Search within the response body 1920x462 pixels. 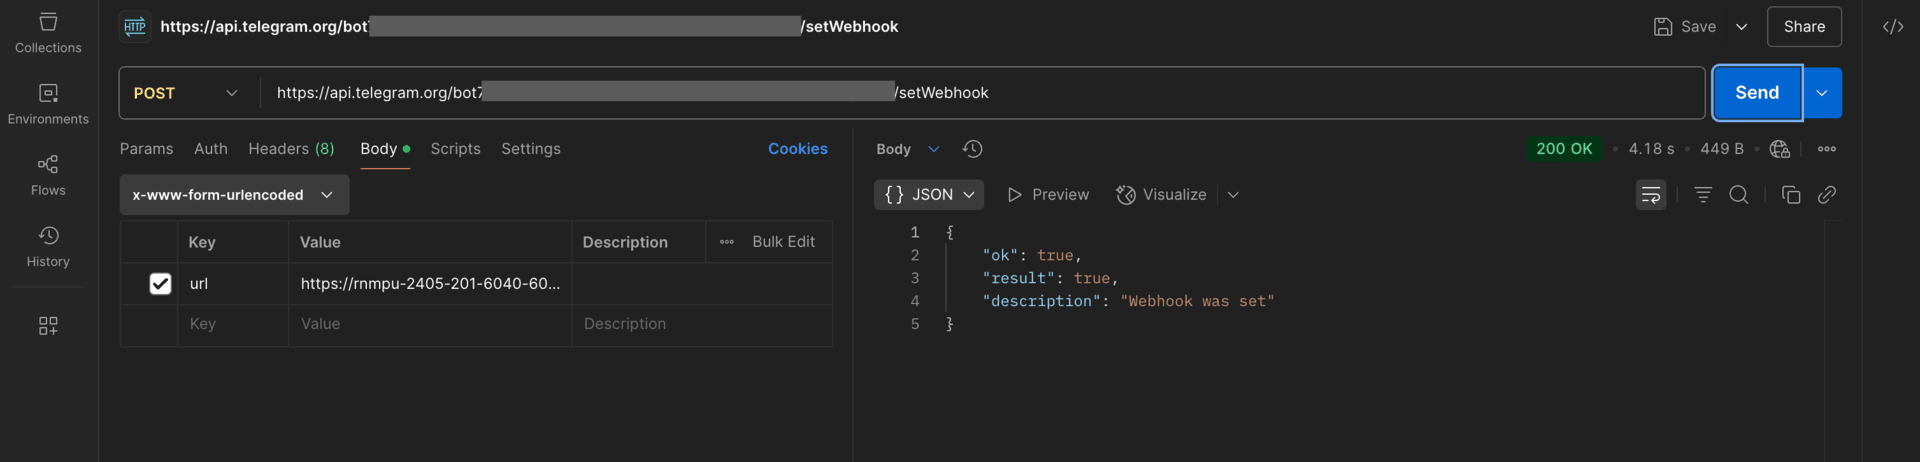[1739, 195]
